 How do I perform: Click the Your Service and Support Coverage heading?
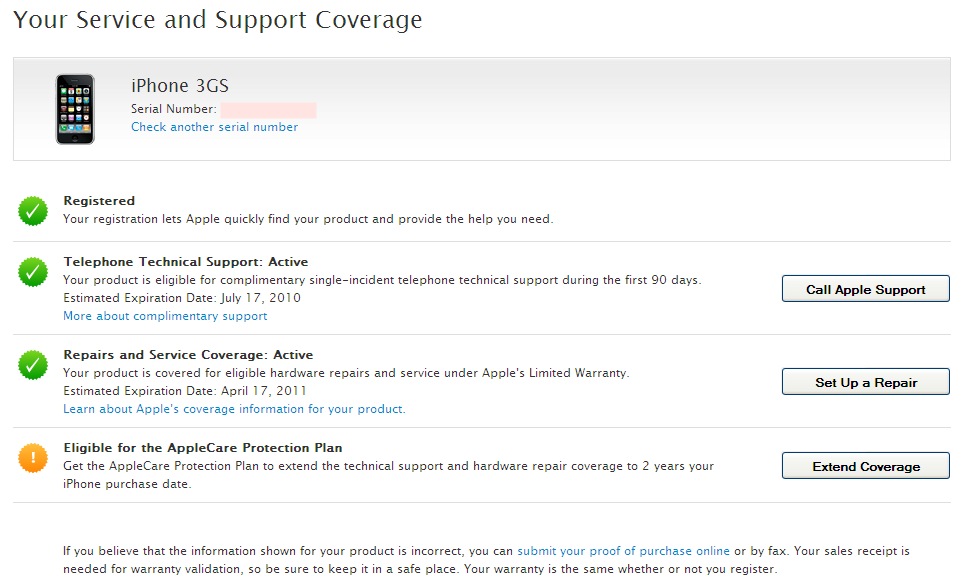[218, 20]
